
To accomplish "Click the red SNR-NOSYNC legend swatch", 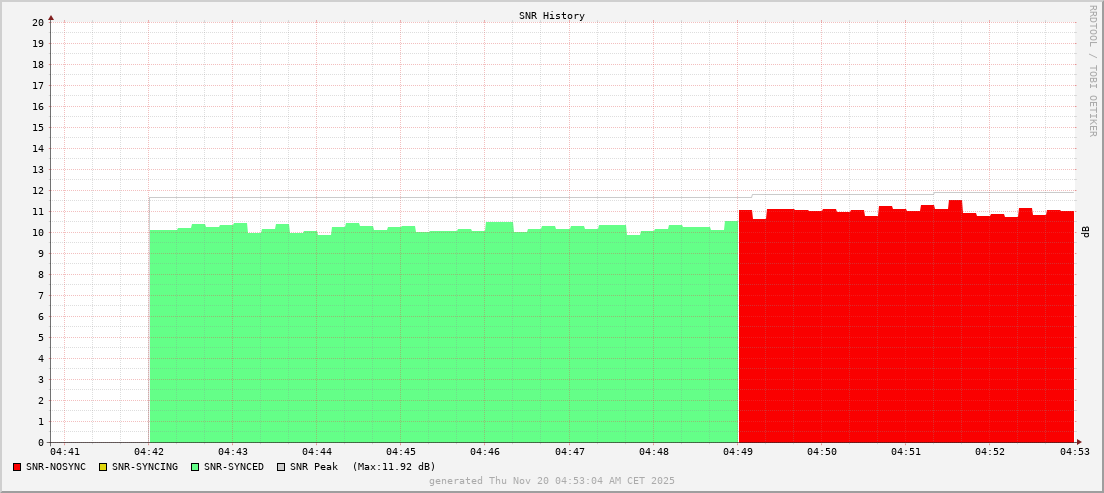I will [x=17, y=467].
